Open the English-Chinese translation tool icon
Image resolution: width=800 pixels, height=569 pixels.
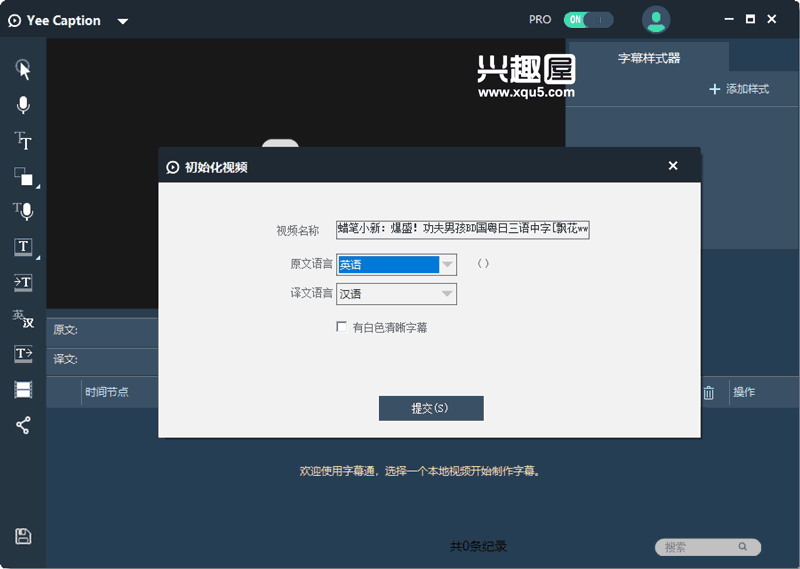pyautogui.click(x=23, y=319)
